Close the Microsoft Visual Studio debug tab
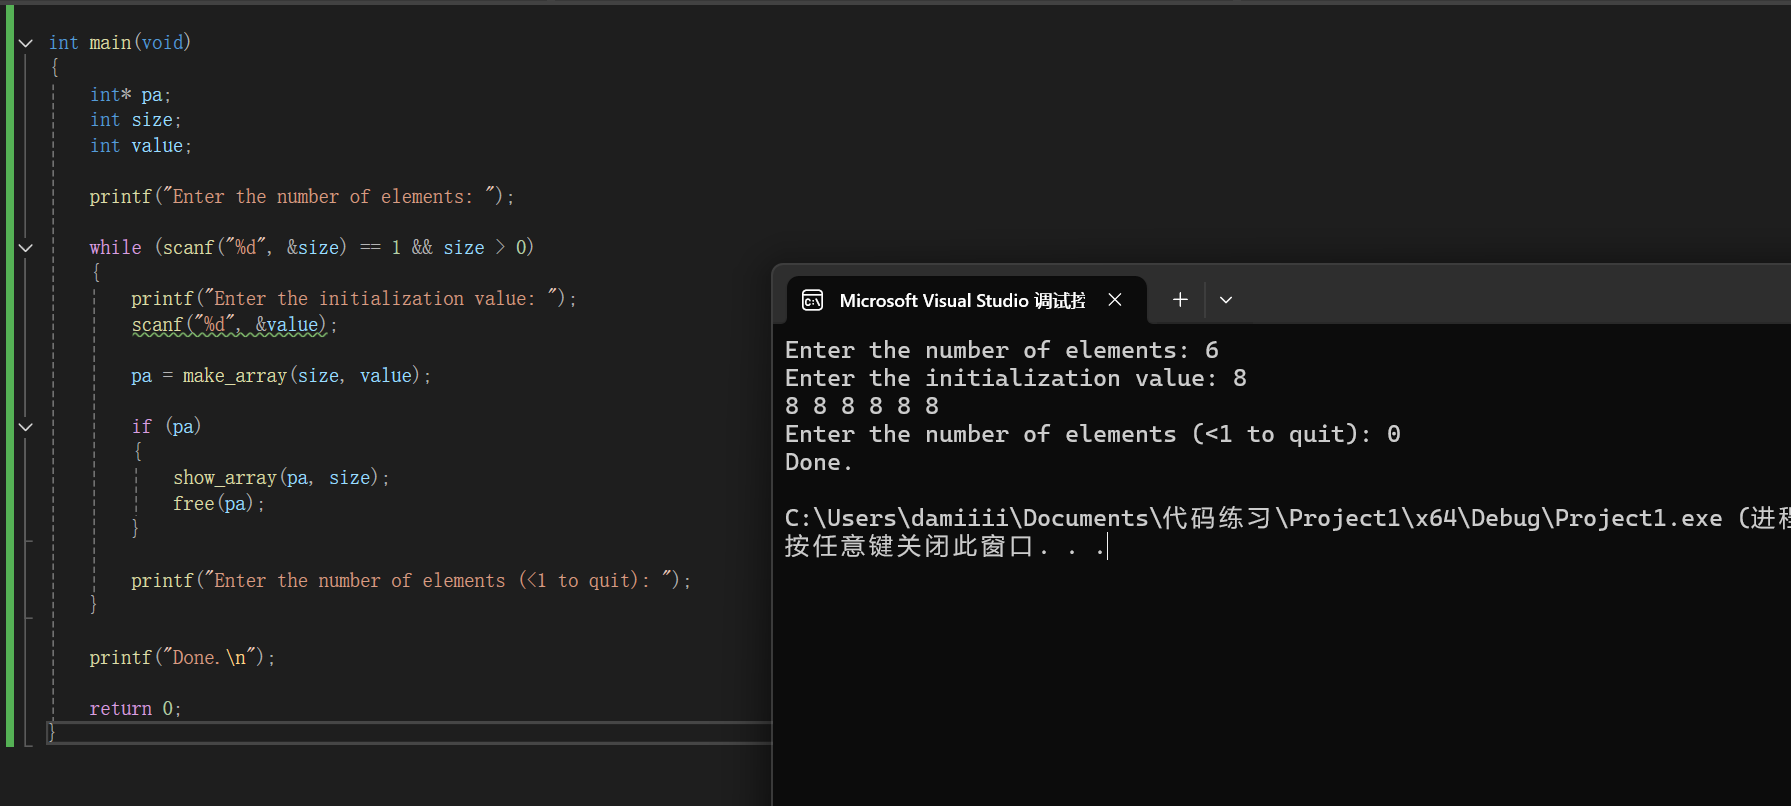The width and height of the screenshot is (1791, 806). click(1115, 300)
